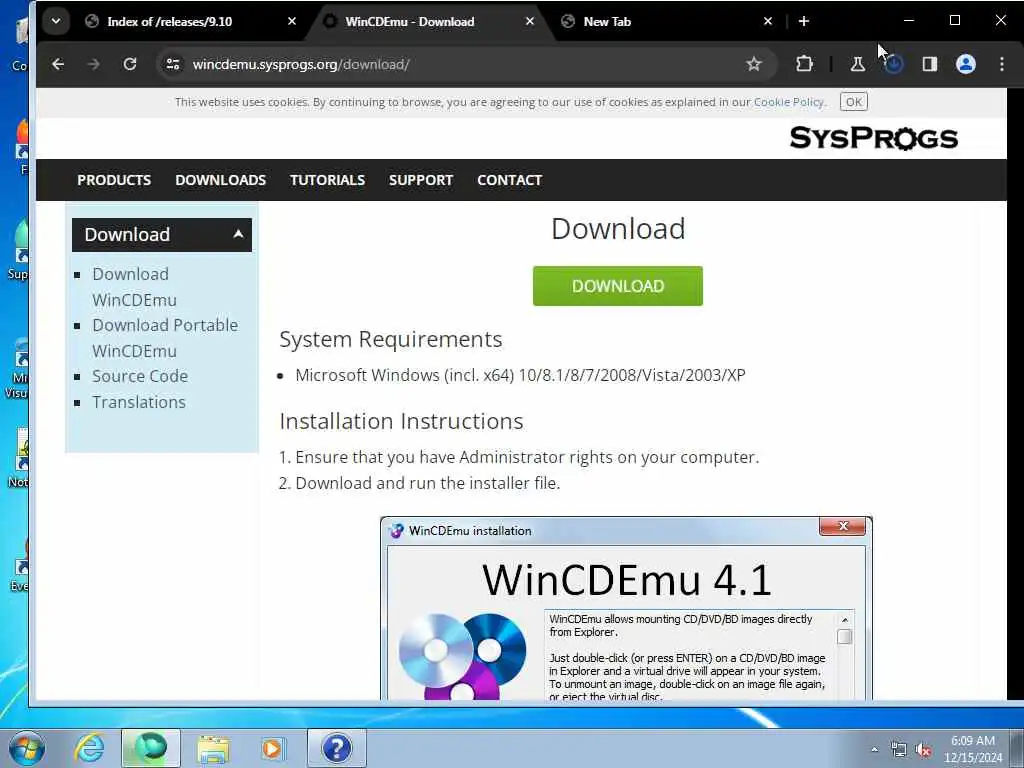Expand the tab search dropdown
The height and width of the screenshot is (768, 1024).
click(x=56, y=21)
